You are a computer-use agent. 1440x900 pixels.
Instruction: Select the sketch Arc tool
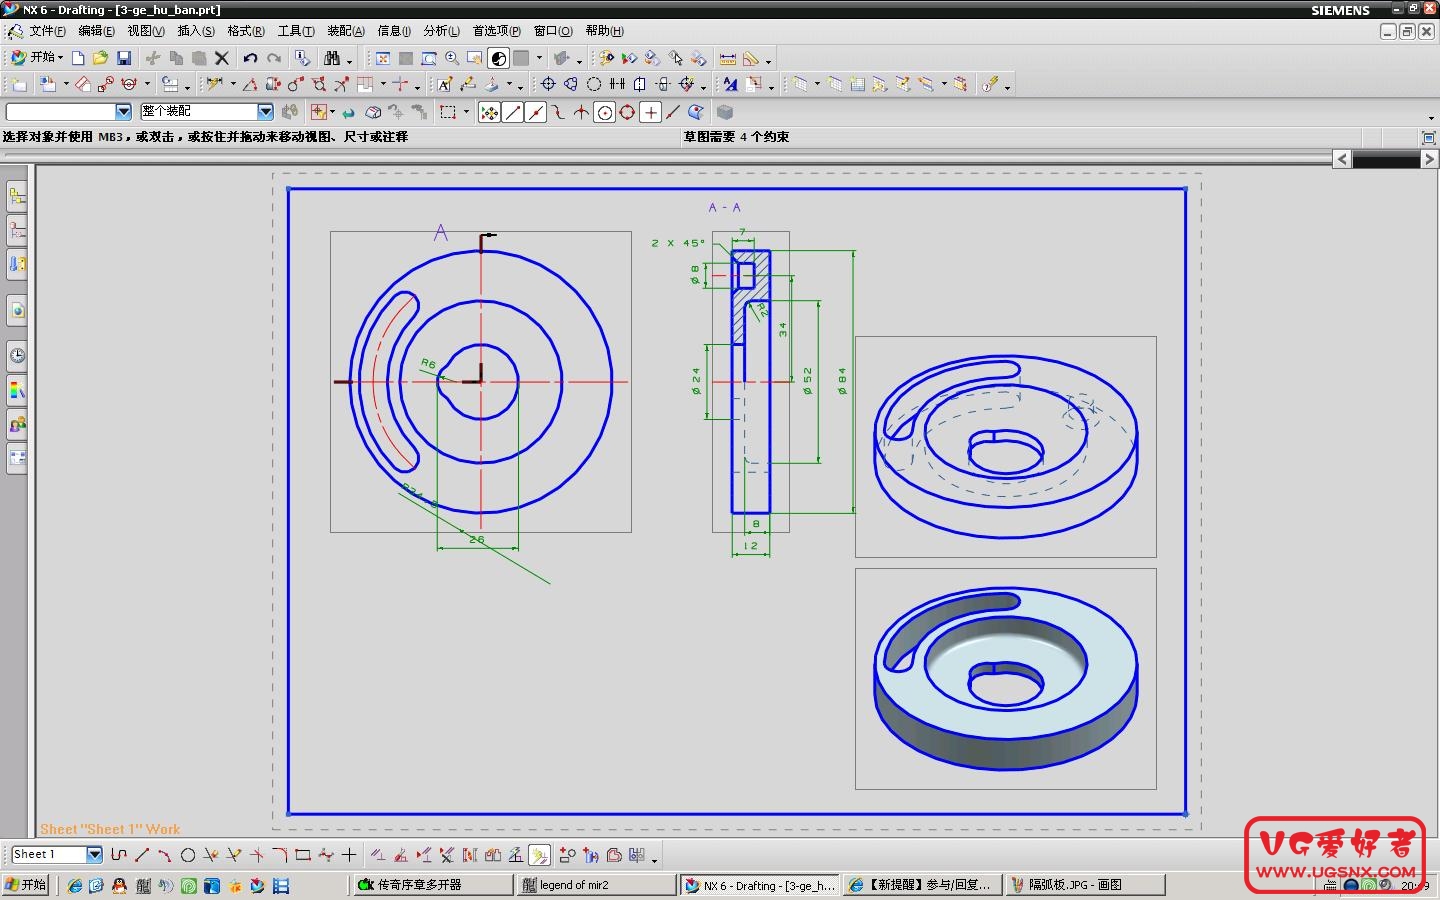coord(165,855)
